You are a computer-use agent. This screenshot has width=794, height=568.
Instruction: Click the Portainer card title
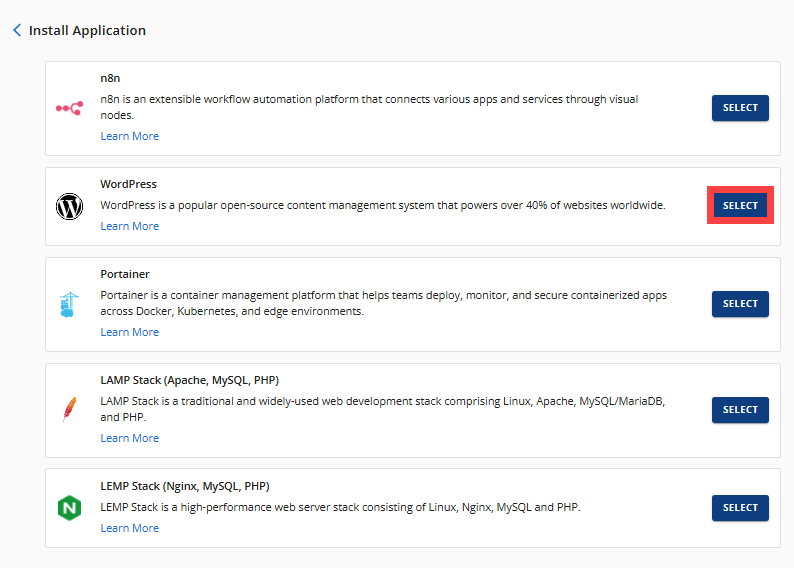(x=125, y=274)
